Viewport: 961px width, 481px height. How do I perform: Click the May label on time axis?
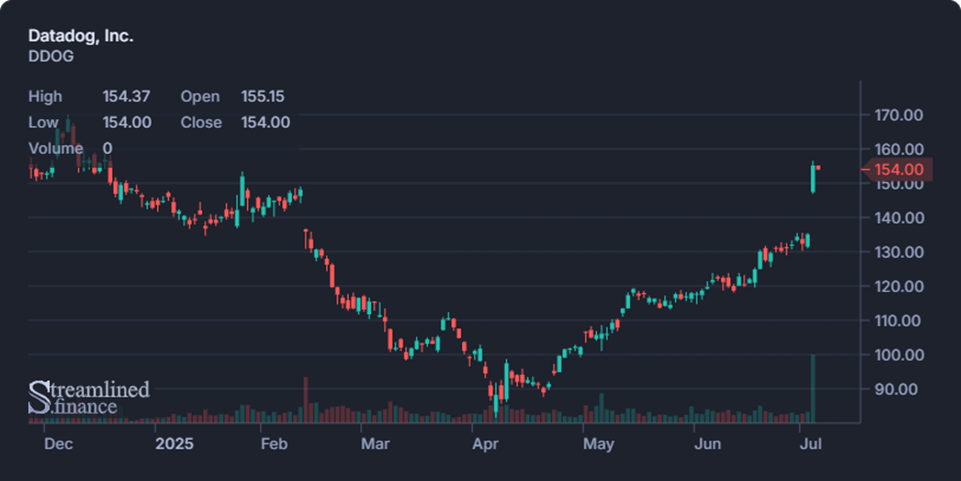(x=598, y=444)
